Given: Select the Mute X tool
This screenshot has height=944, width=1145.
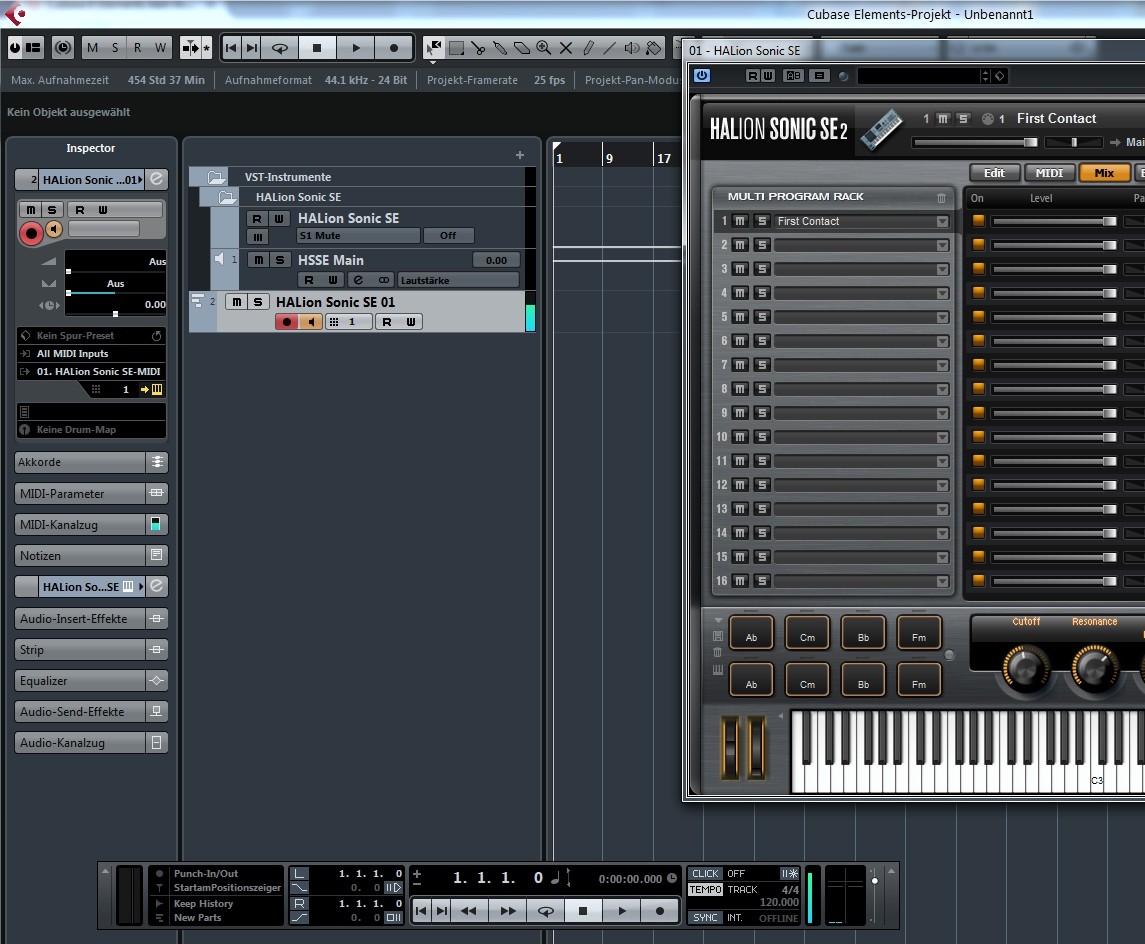Looking at the screenshot, I should tap(566, 48).
